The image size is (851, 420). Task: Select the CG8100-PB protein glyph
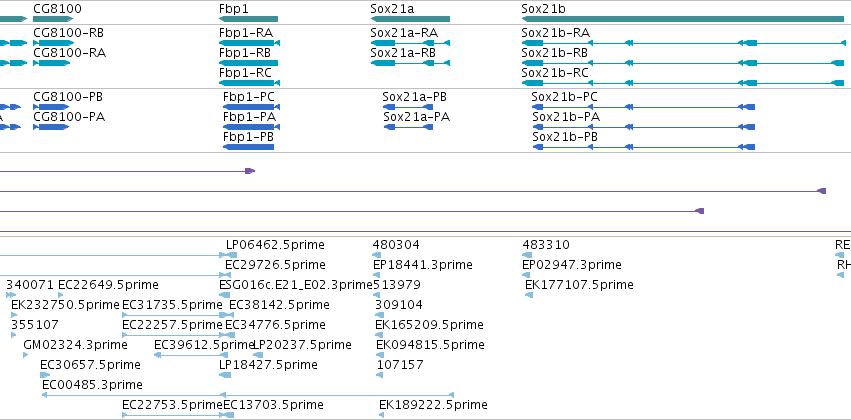point(51,107)
